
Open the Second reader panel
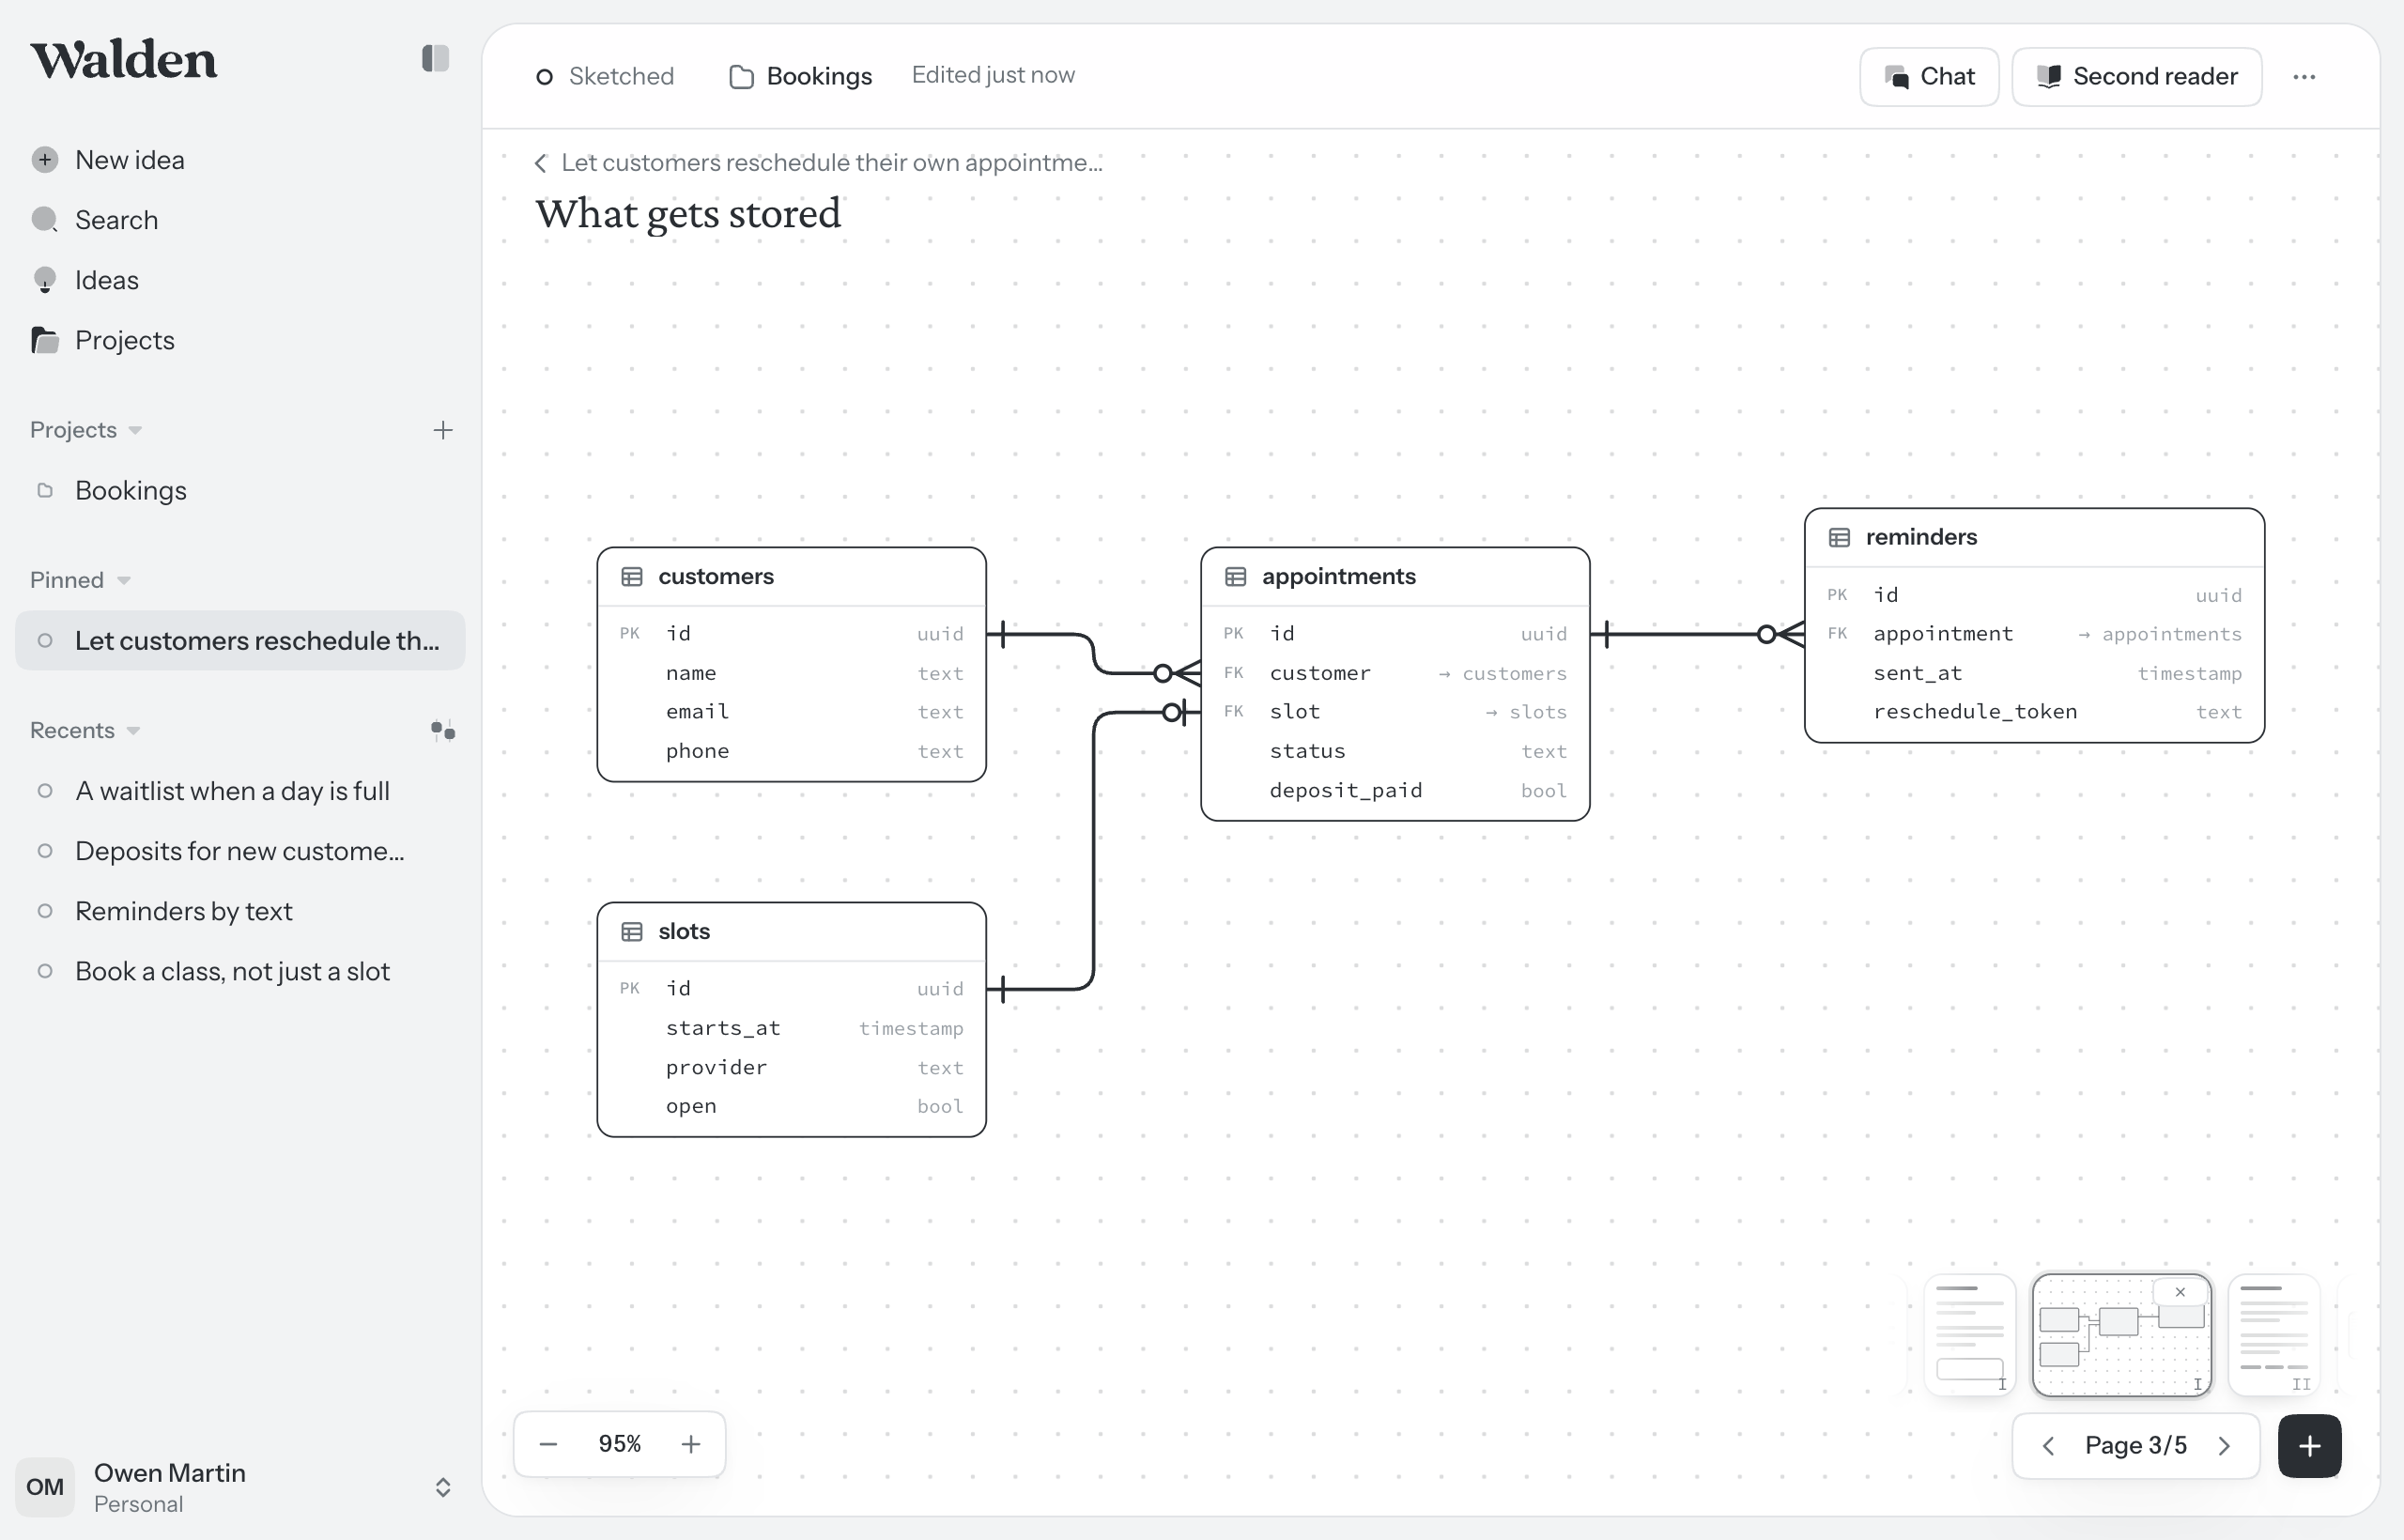click(x=2137, y=77)
